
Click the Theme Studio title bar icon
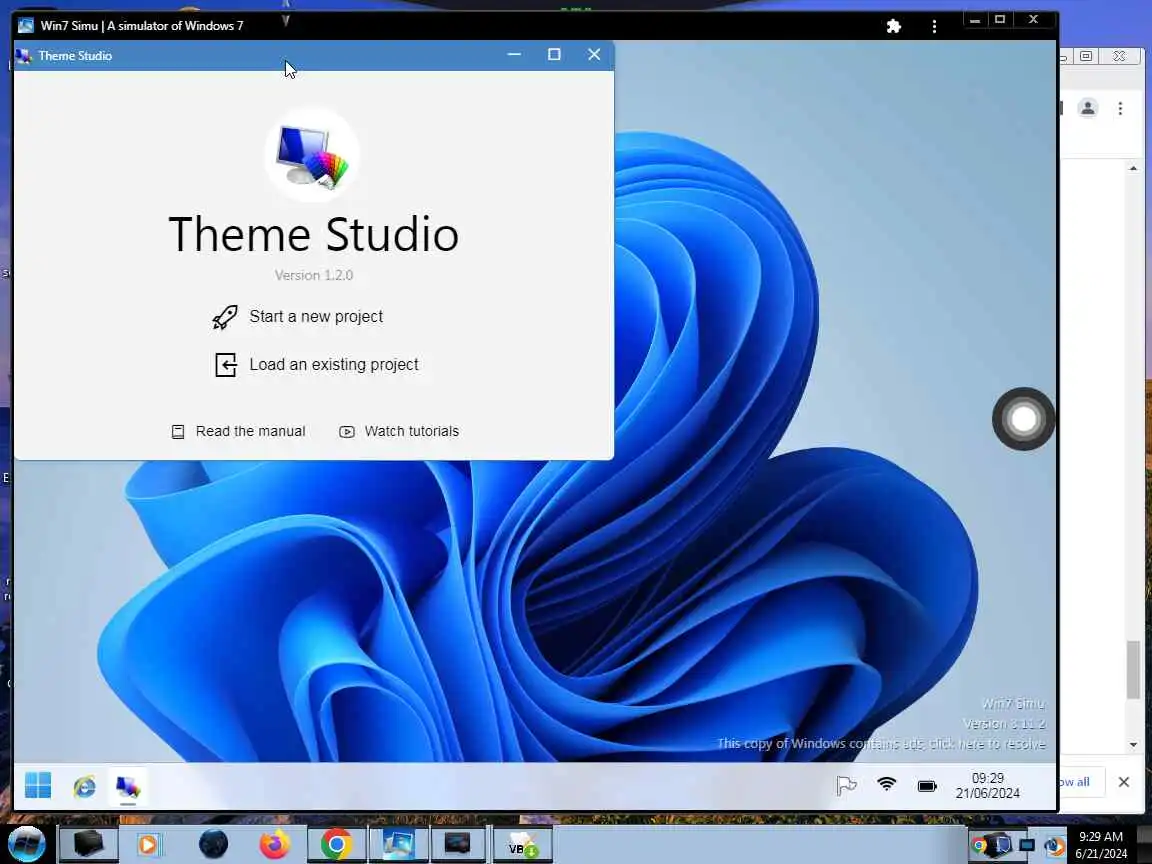coord(24,56)
